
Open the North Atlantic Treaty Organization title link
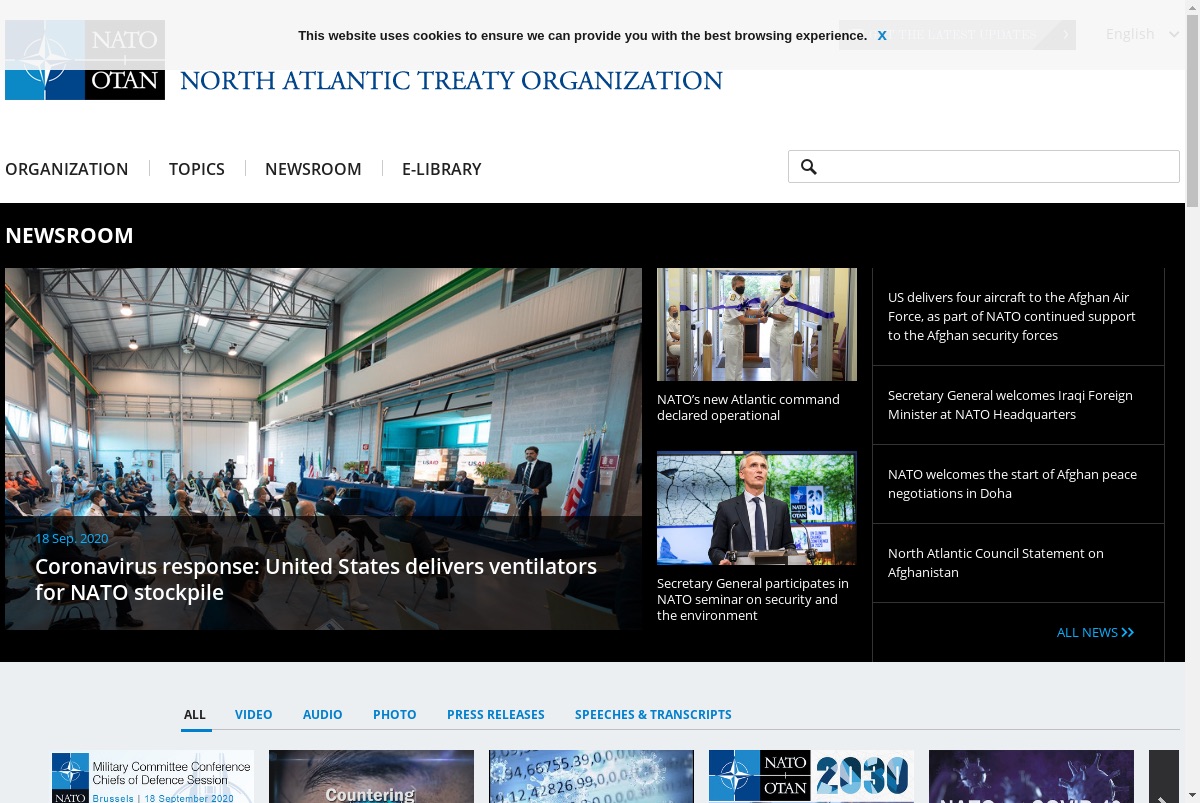(451, 81)
